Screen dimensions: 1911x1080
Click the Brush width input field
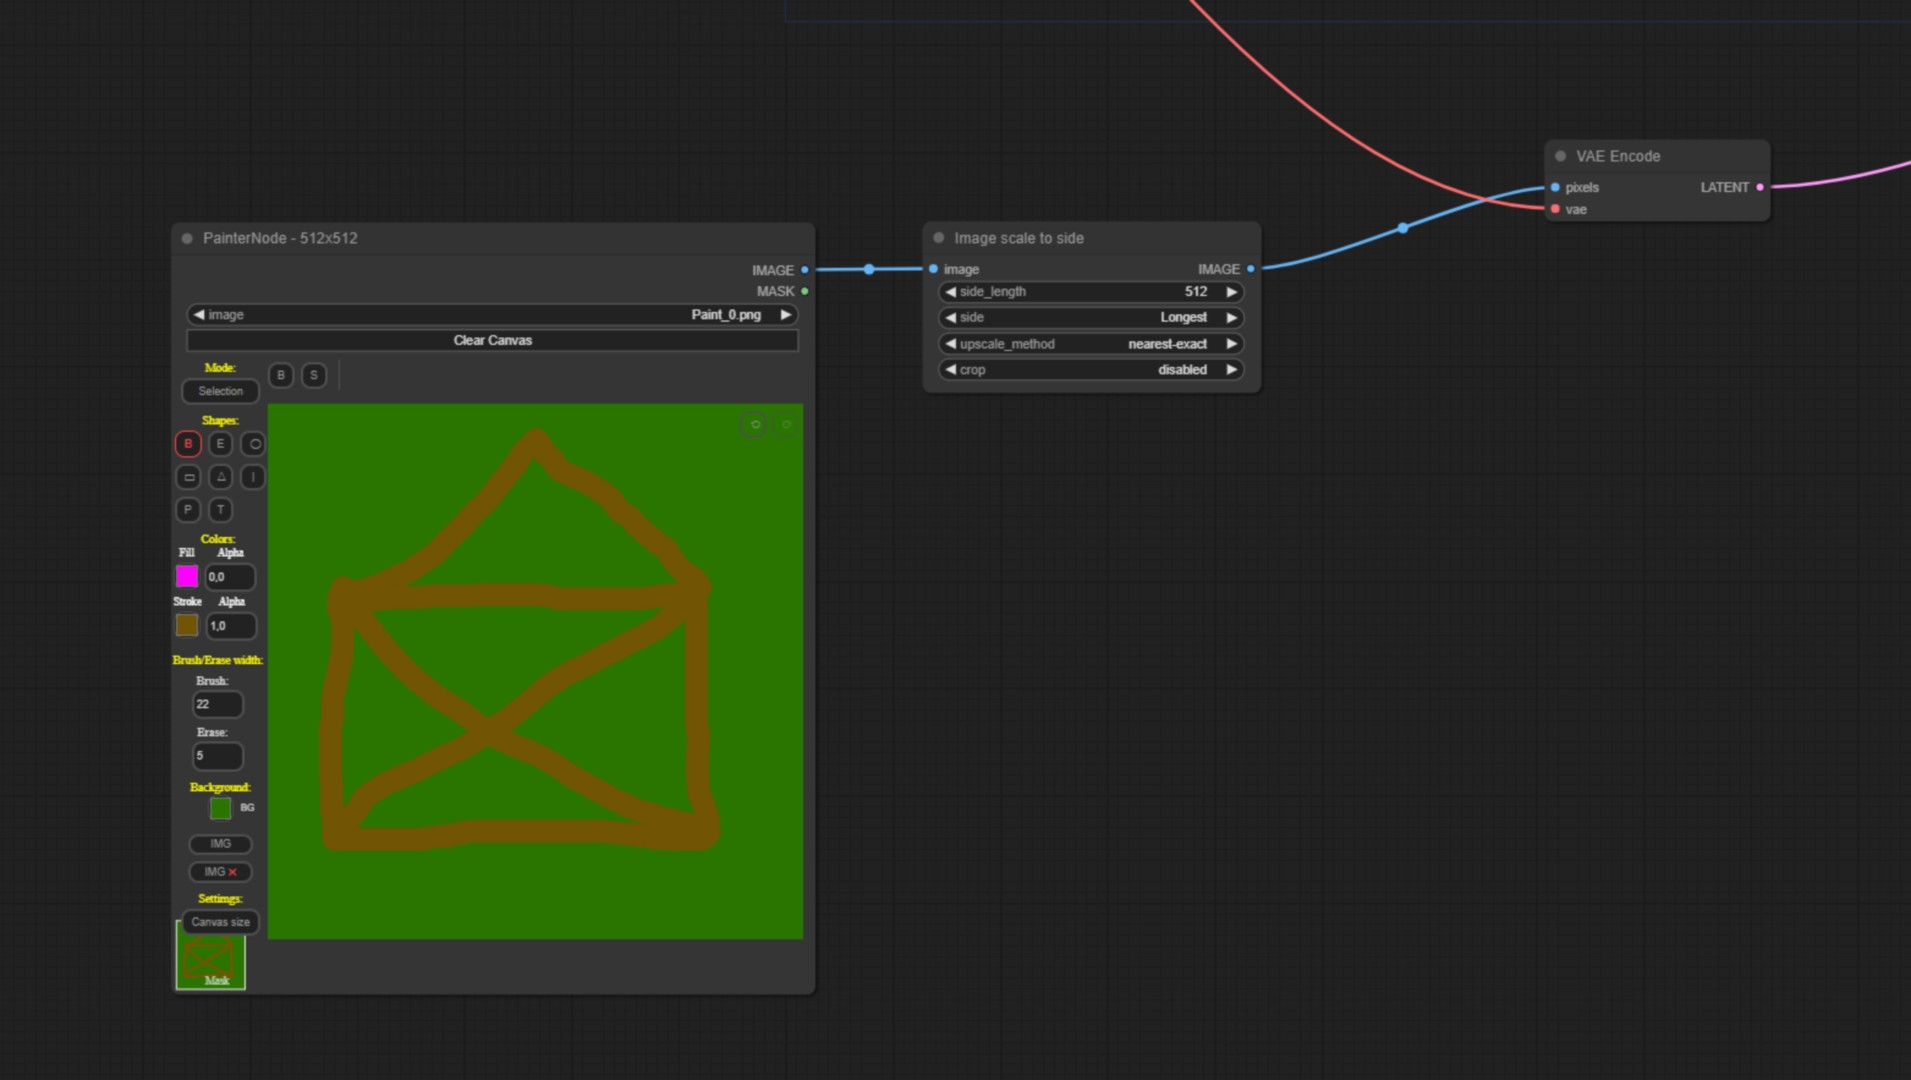(x=217, y=705)
